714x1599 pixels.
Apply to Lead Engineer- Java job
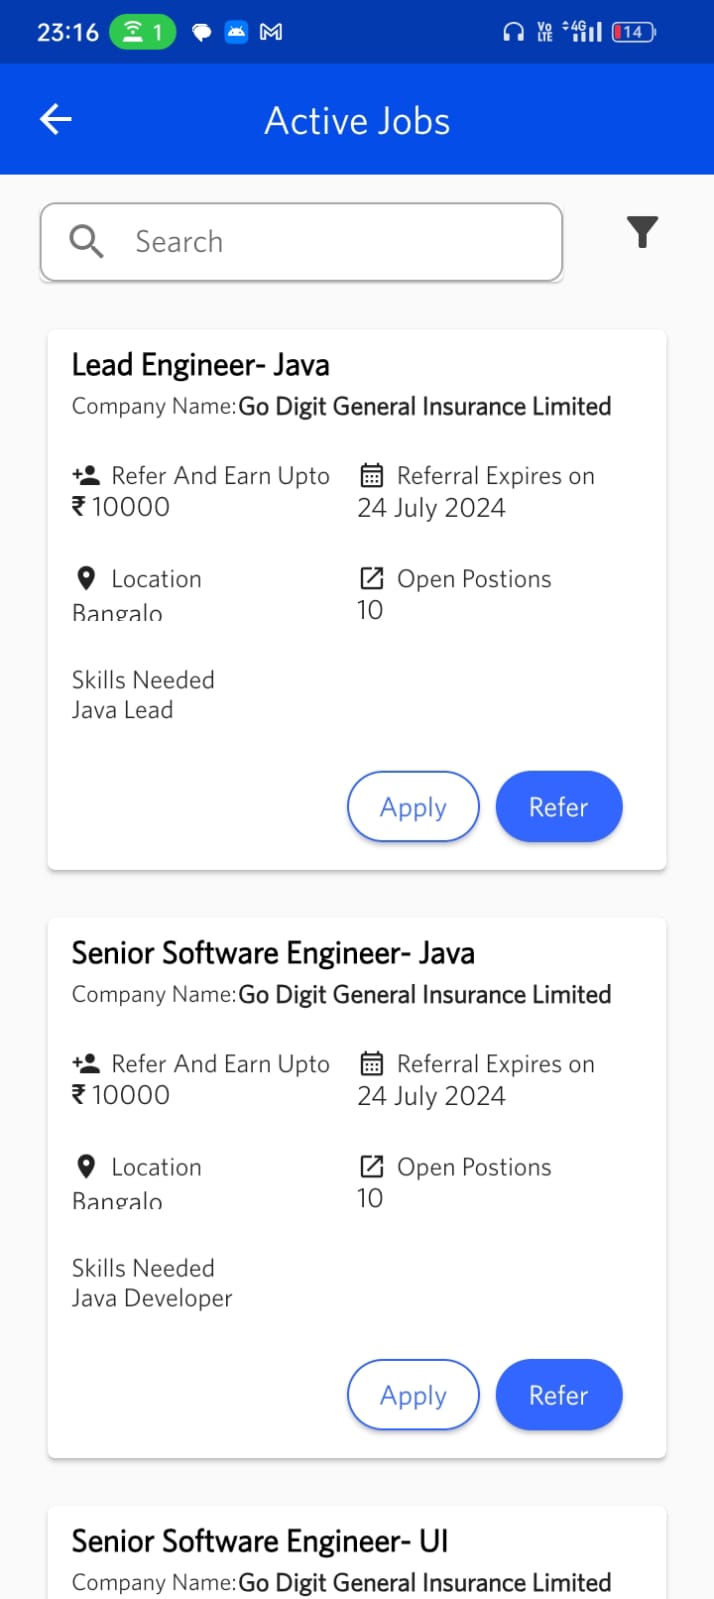tap(413, 807)
